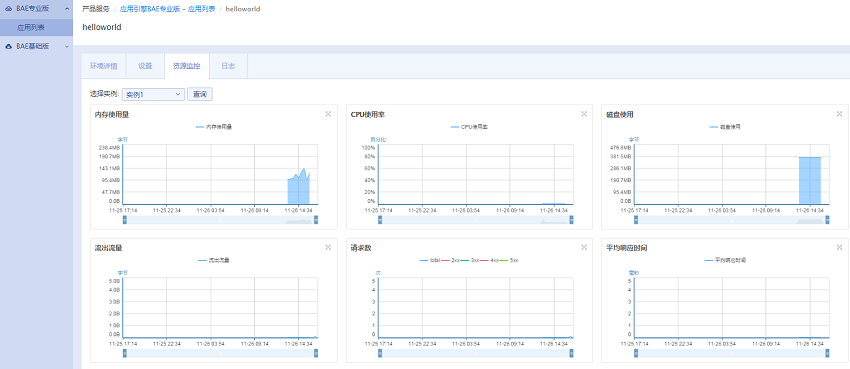Hide the 3xx series in 请求数 legend
Screen dimensions: 850x369
[x=471, y=260]
